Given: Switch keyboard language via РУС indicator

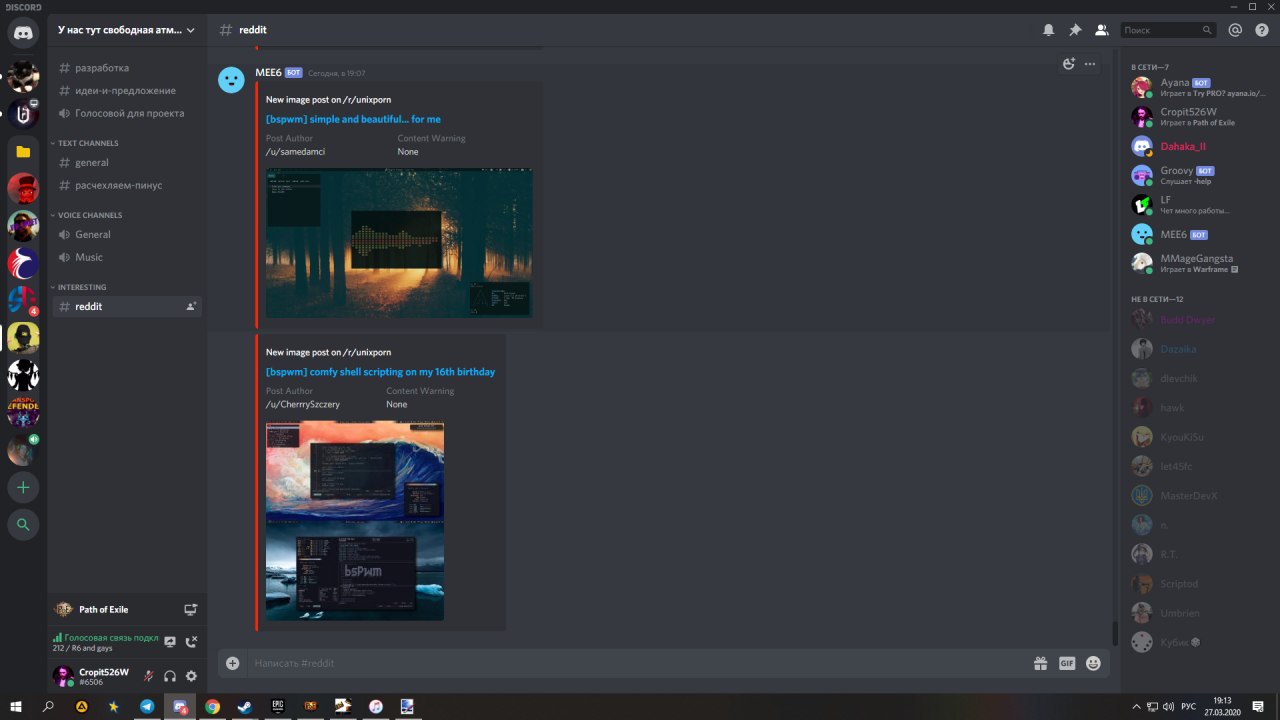Looking at the screenshot, I should coord(1188,706).
